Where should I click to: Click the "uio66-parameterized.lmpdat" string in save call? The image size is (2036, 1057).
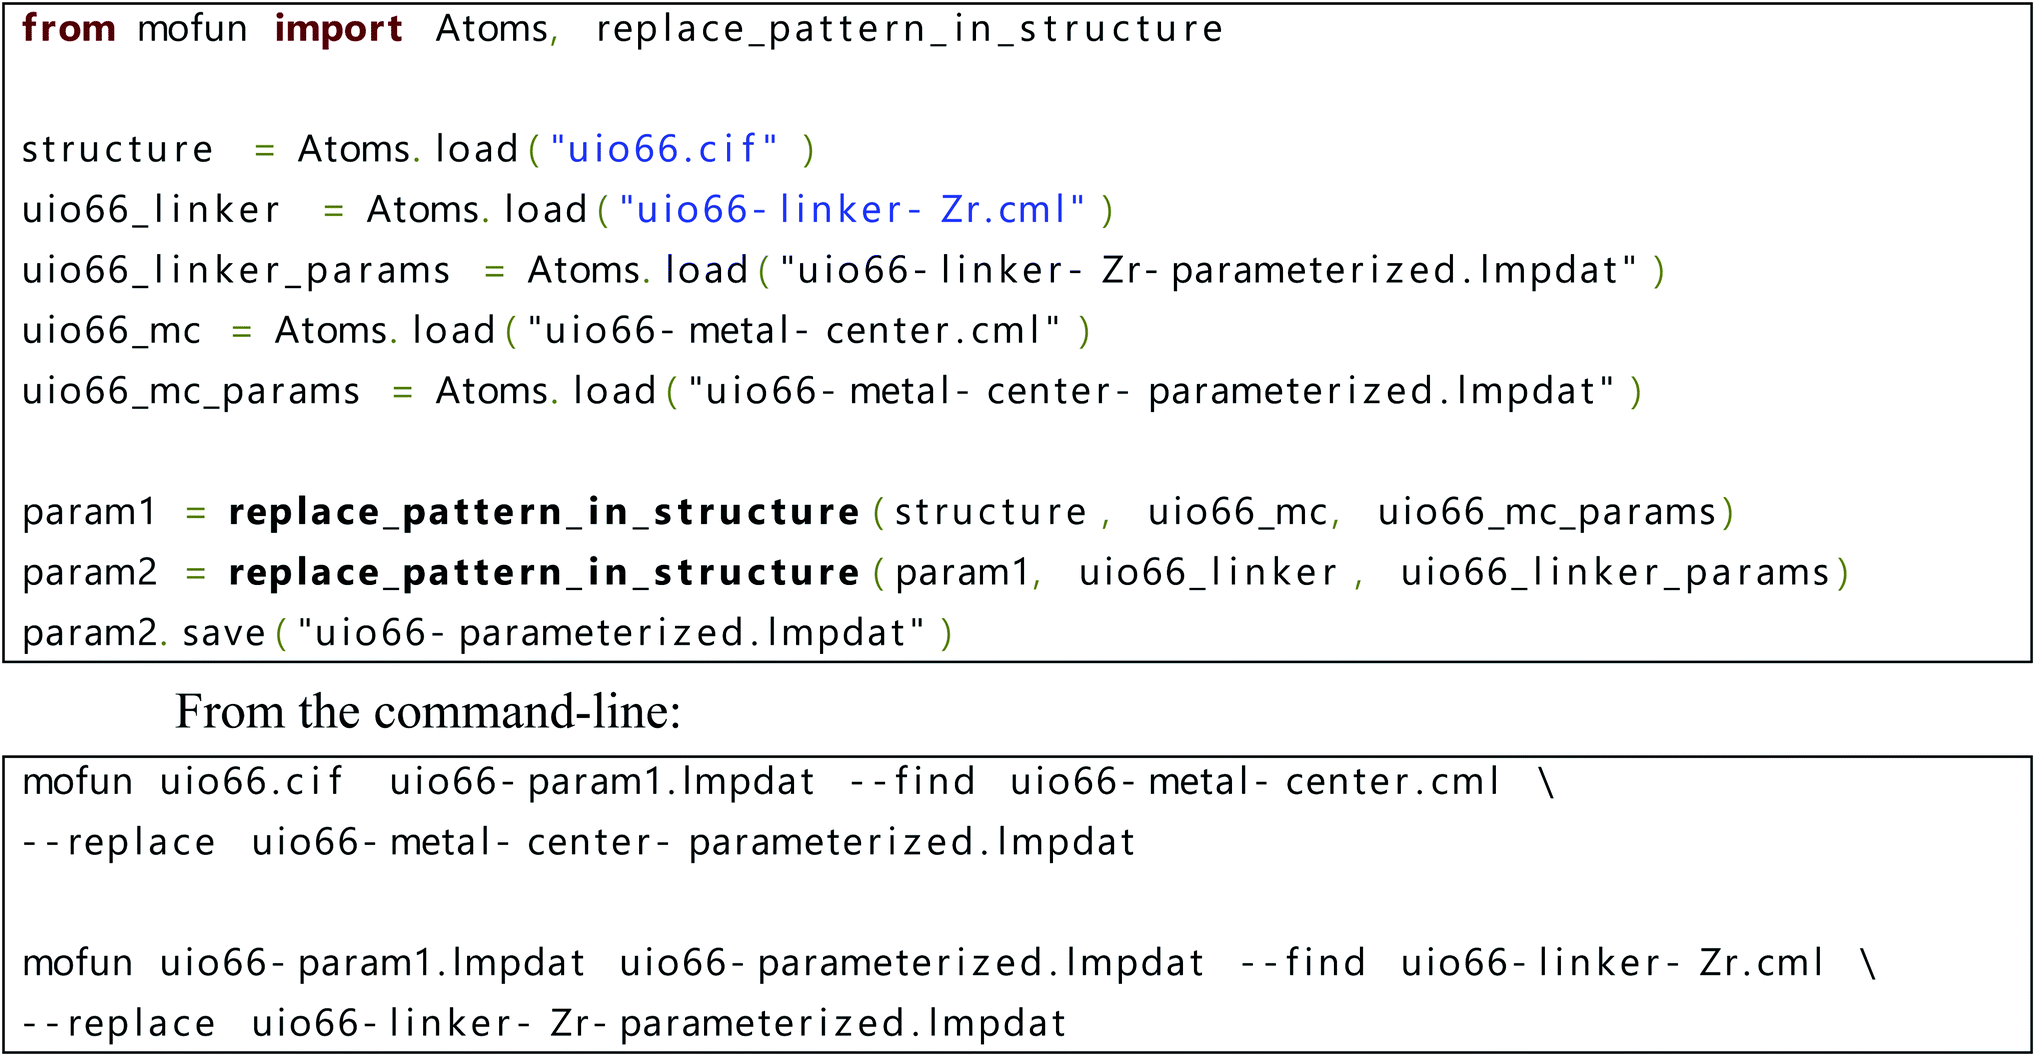click(611, 633)
